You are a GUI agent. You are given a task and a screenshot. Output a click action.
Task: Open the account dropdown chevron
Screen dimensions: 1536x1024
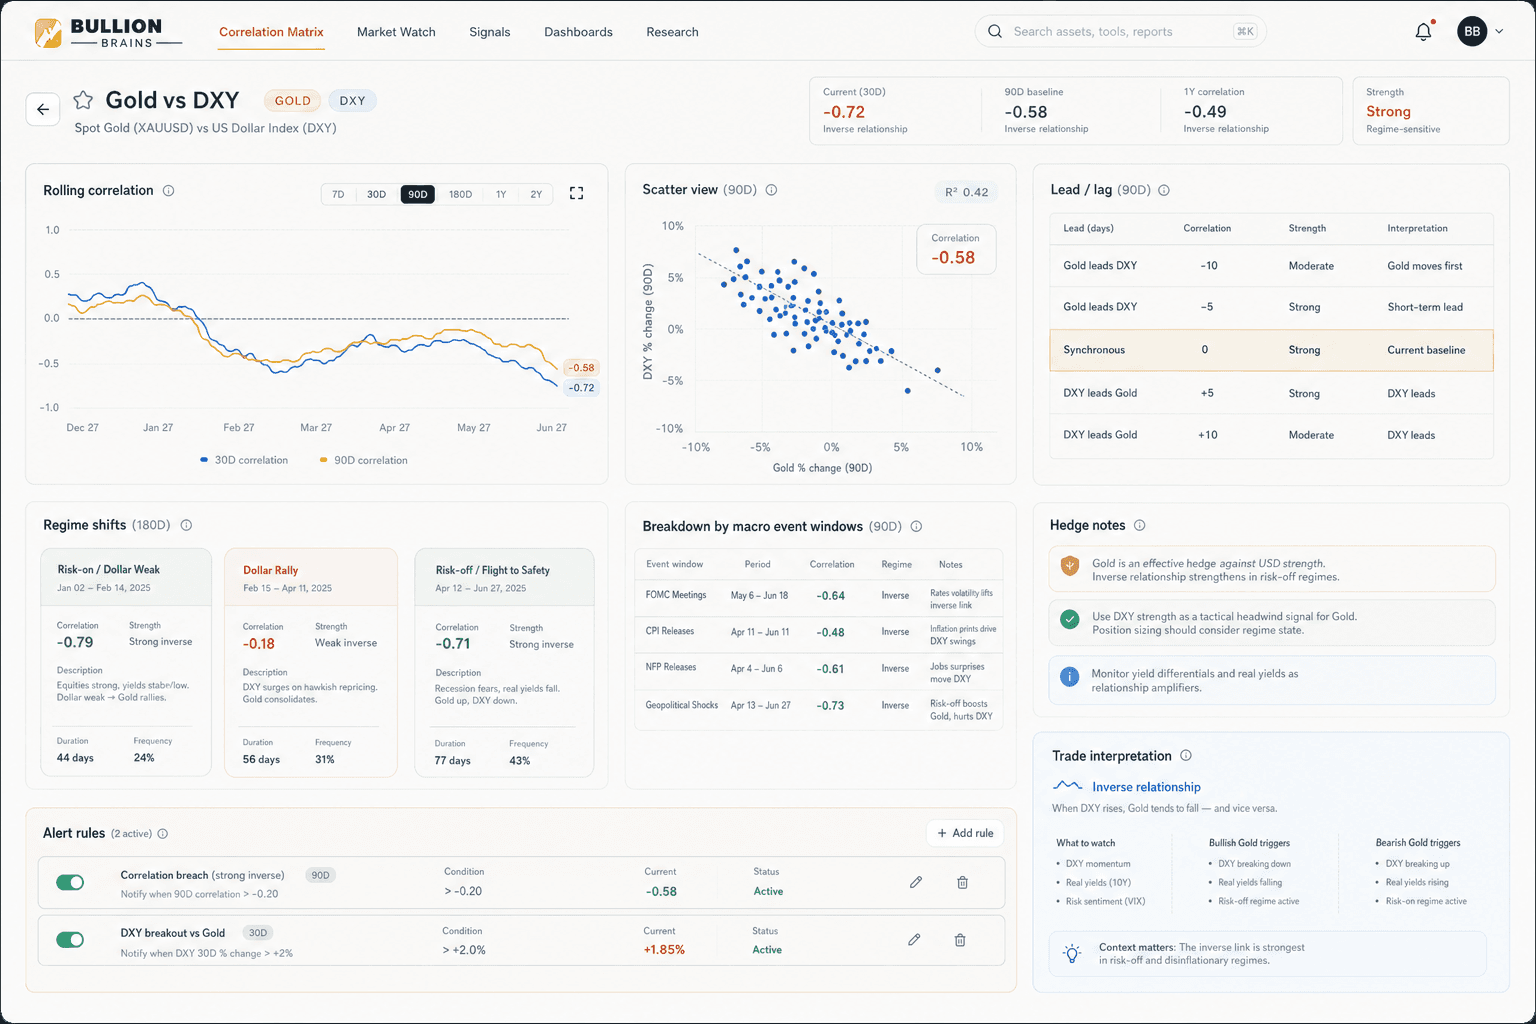pyautogui.click(x=1499, y=32)
